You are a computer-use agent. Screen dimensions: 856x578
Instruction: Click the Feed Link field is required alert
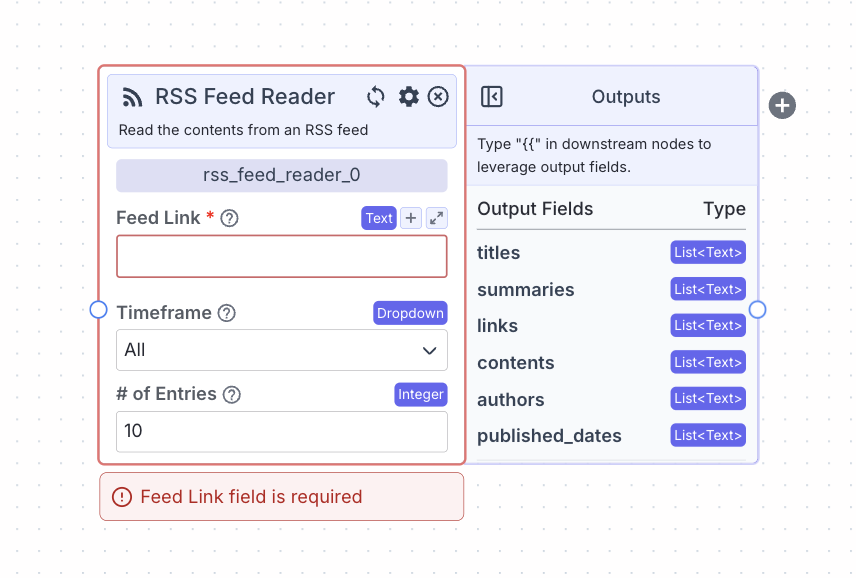(281, 496)
